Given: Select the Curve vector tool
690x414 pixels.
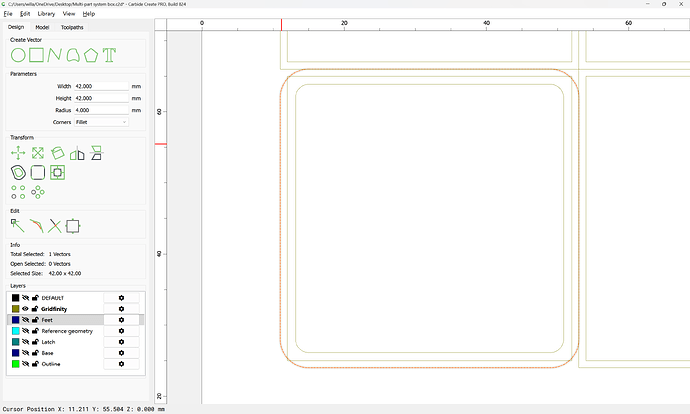Looking at the screenshot, I should pos(73,55).
